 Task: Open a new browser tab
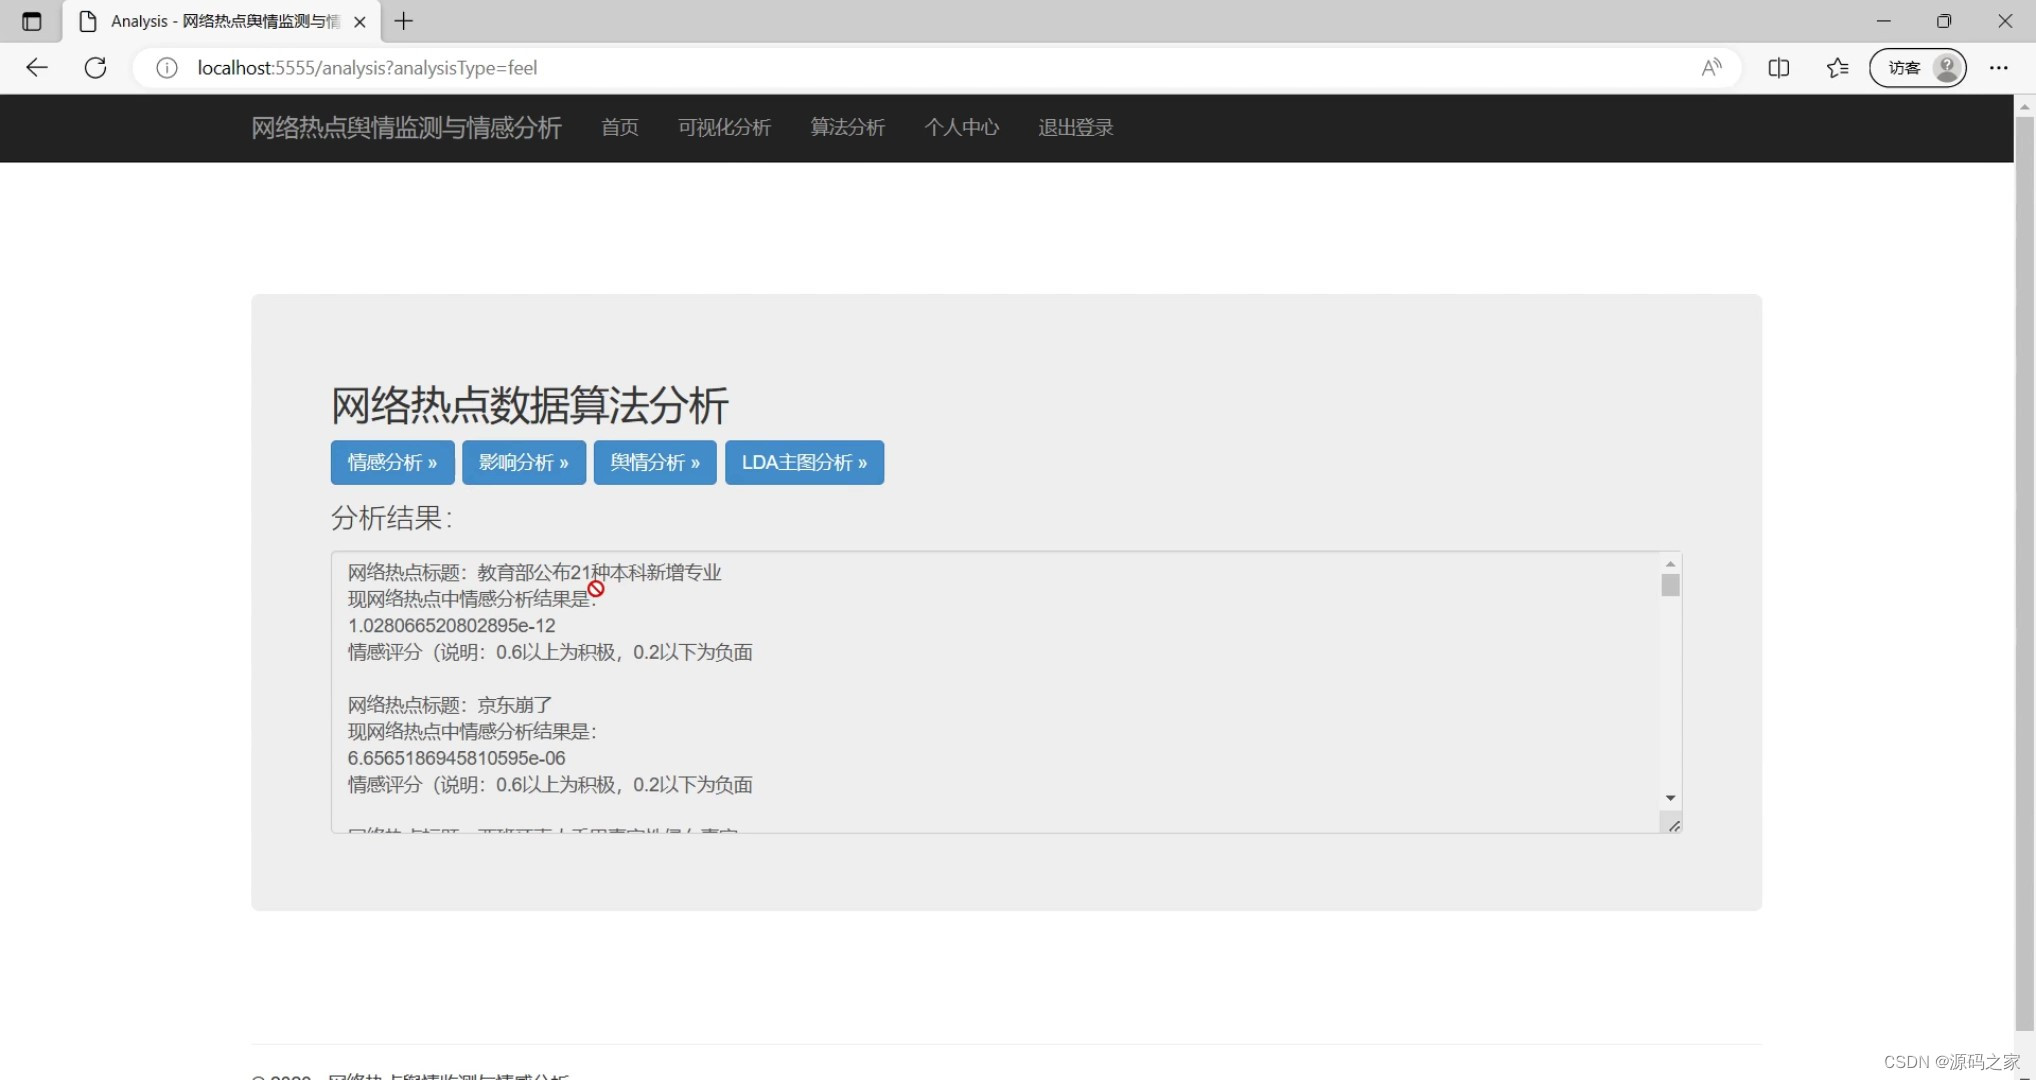click(404, 21)
